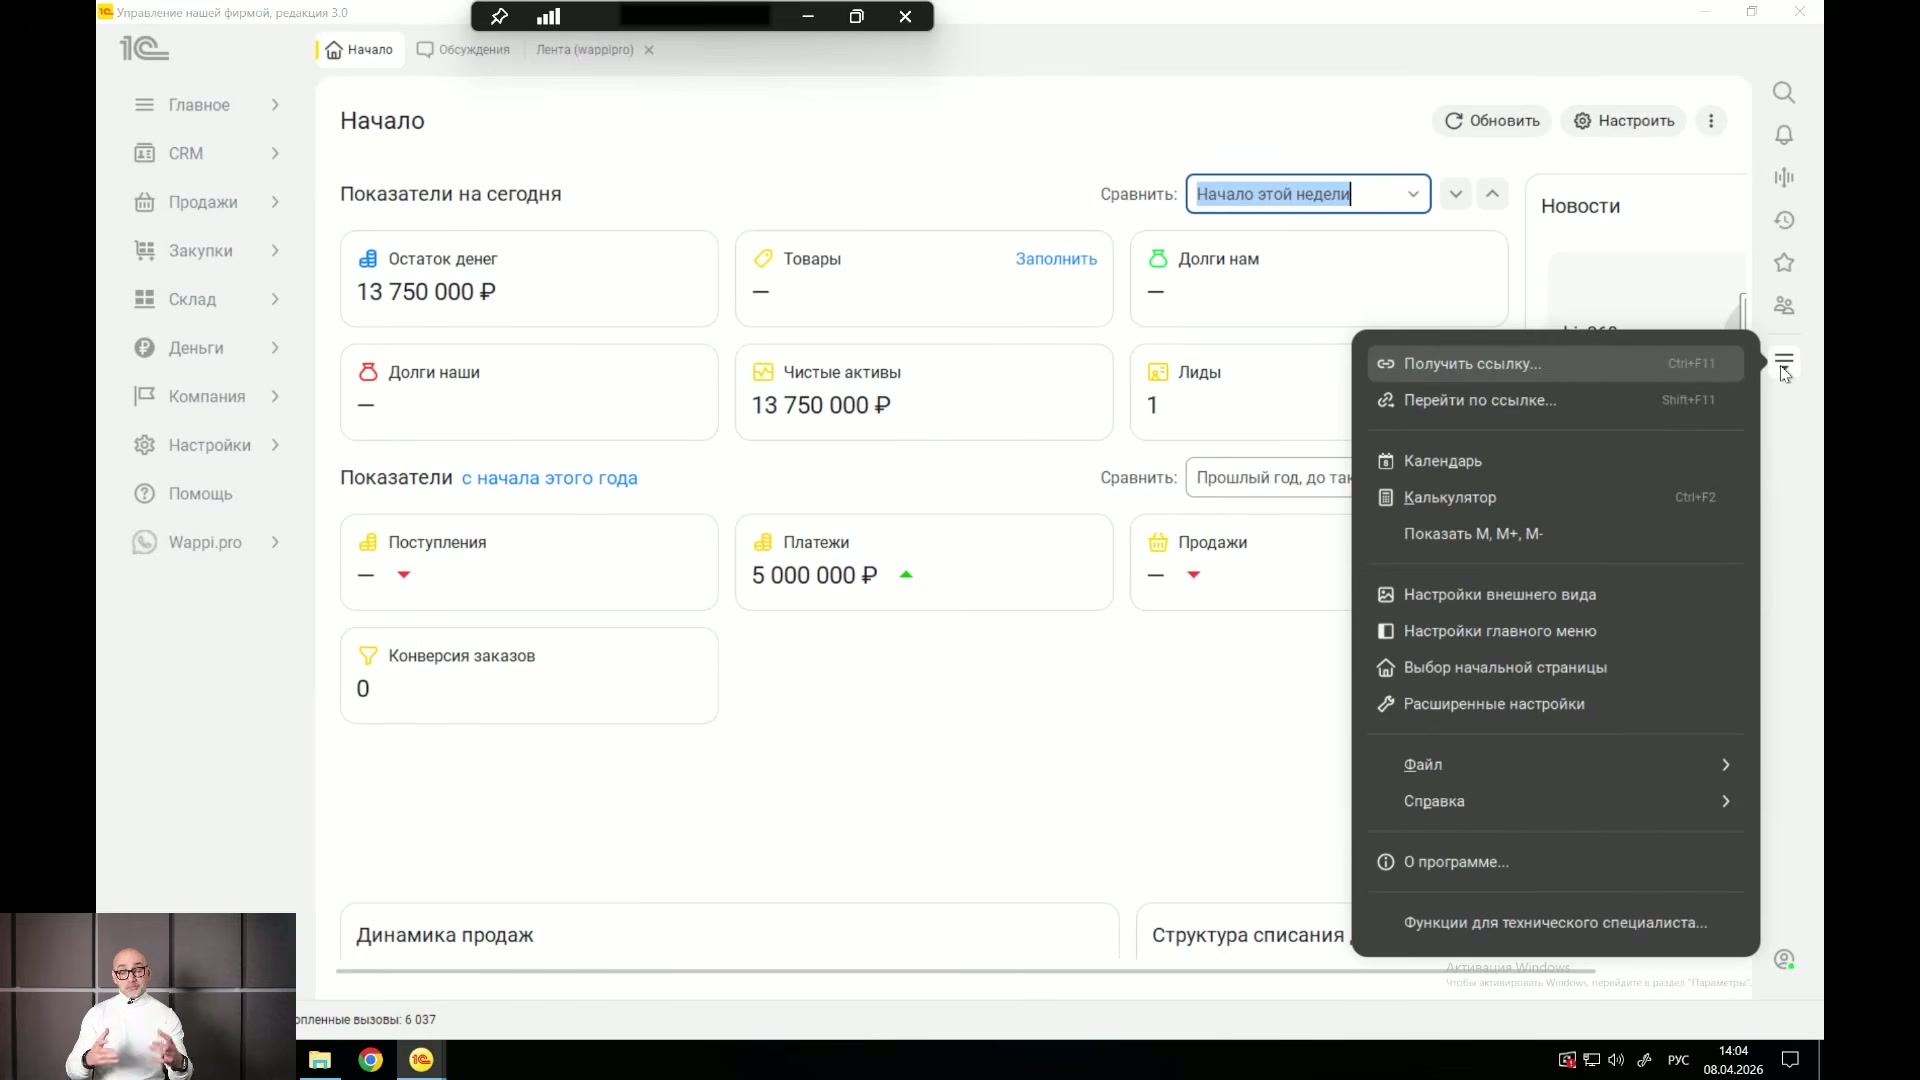Open the search icon in right sidebar
Screen dimensions: 1920x1080
click(x=1784, y=93)
